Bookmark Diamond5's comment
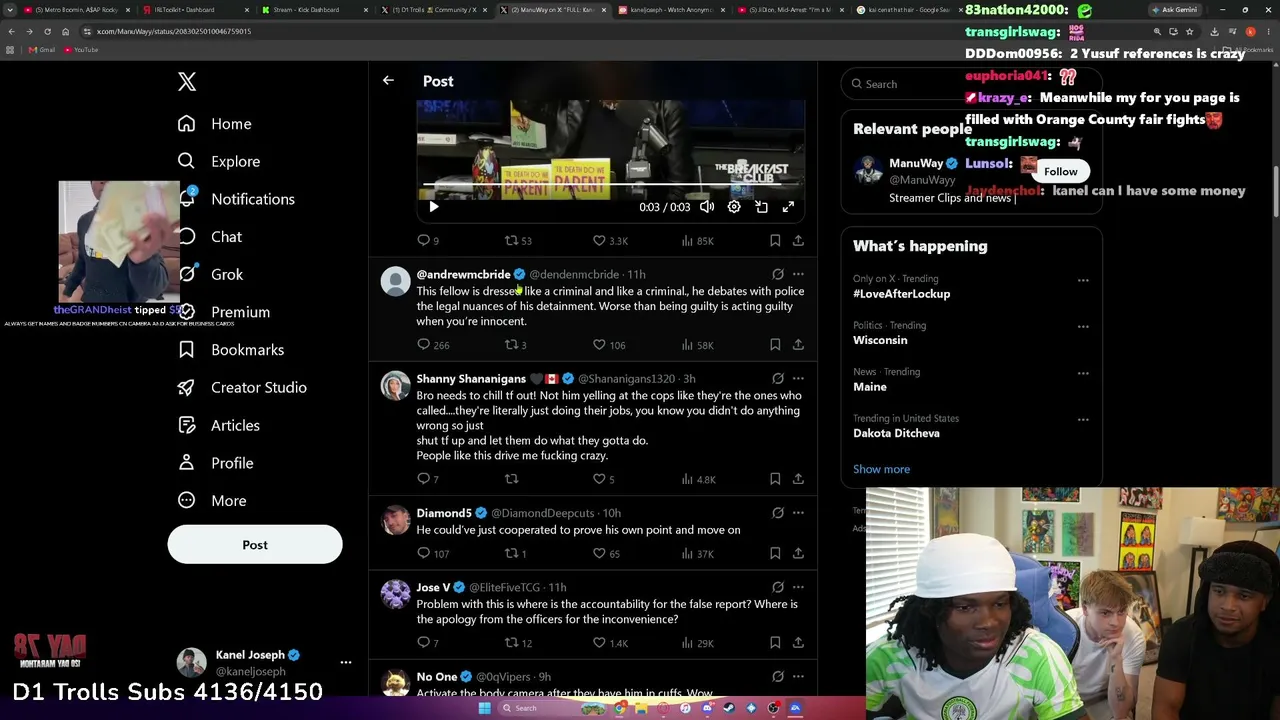Viewport: 1280px width, 720px height. [x=775, y=553]
